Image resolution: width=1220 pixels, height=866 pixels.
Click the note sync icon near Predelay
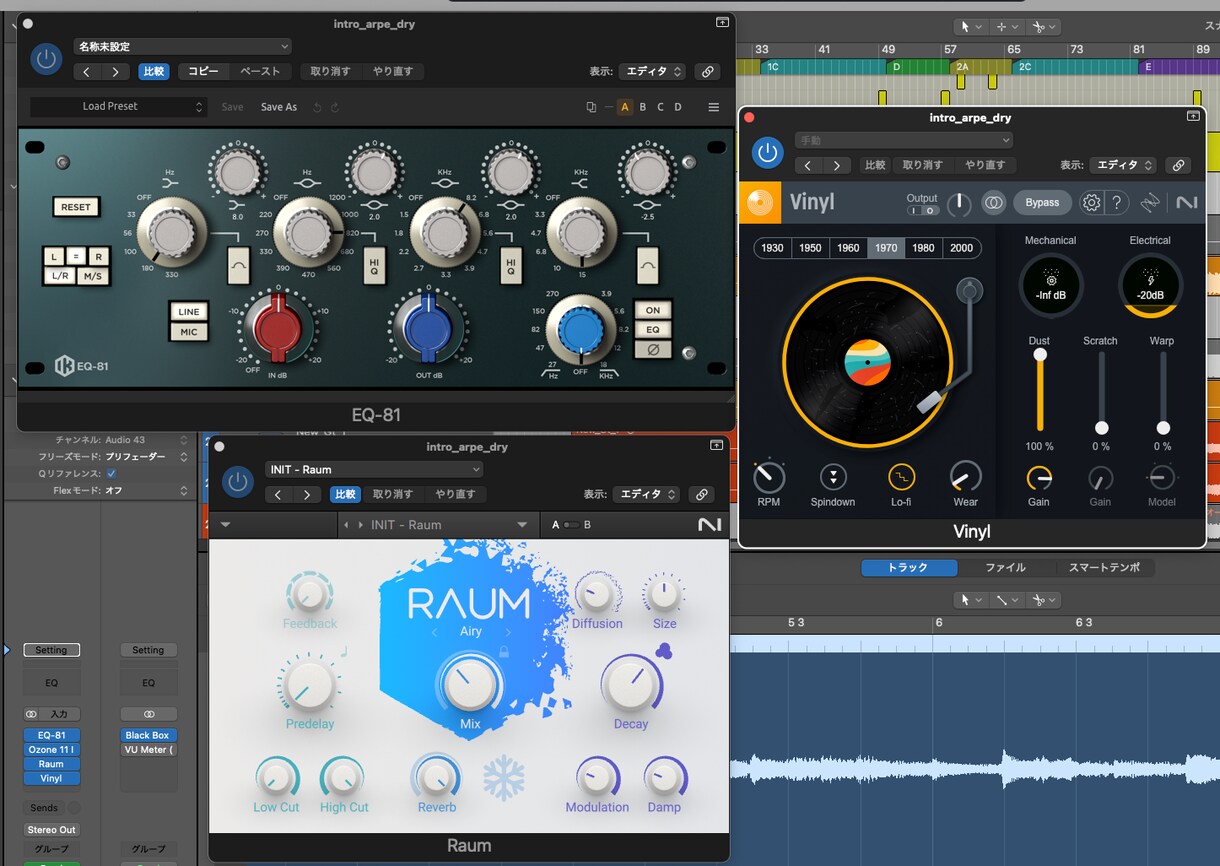(342, 651)
